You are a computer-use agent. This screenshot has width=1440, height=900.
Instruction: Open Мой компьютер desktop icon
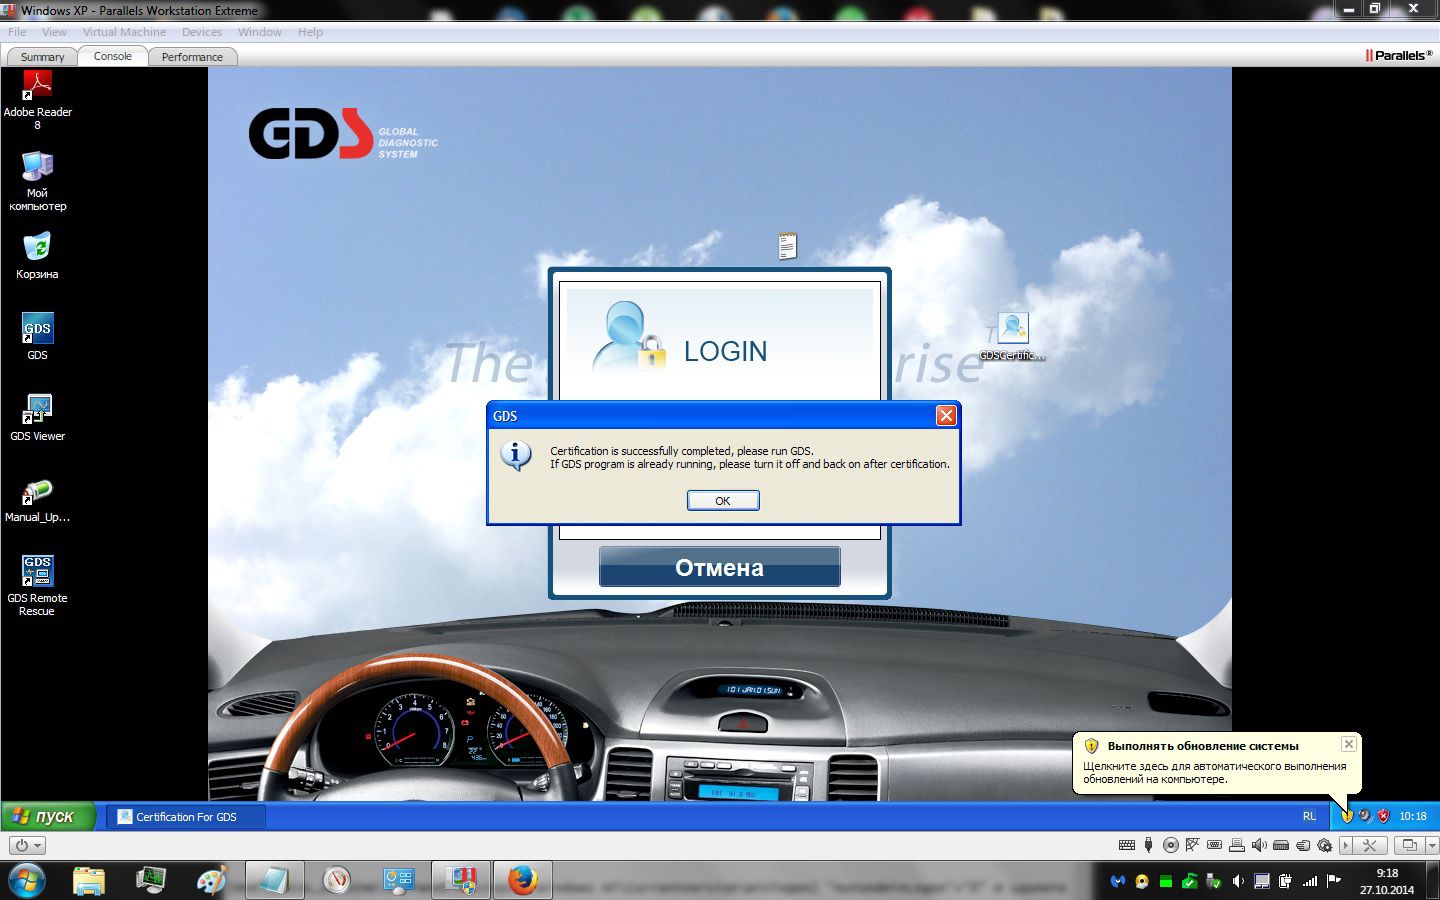[37, 181]
